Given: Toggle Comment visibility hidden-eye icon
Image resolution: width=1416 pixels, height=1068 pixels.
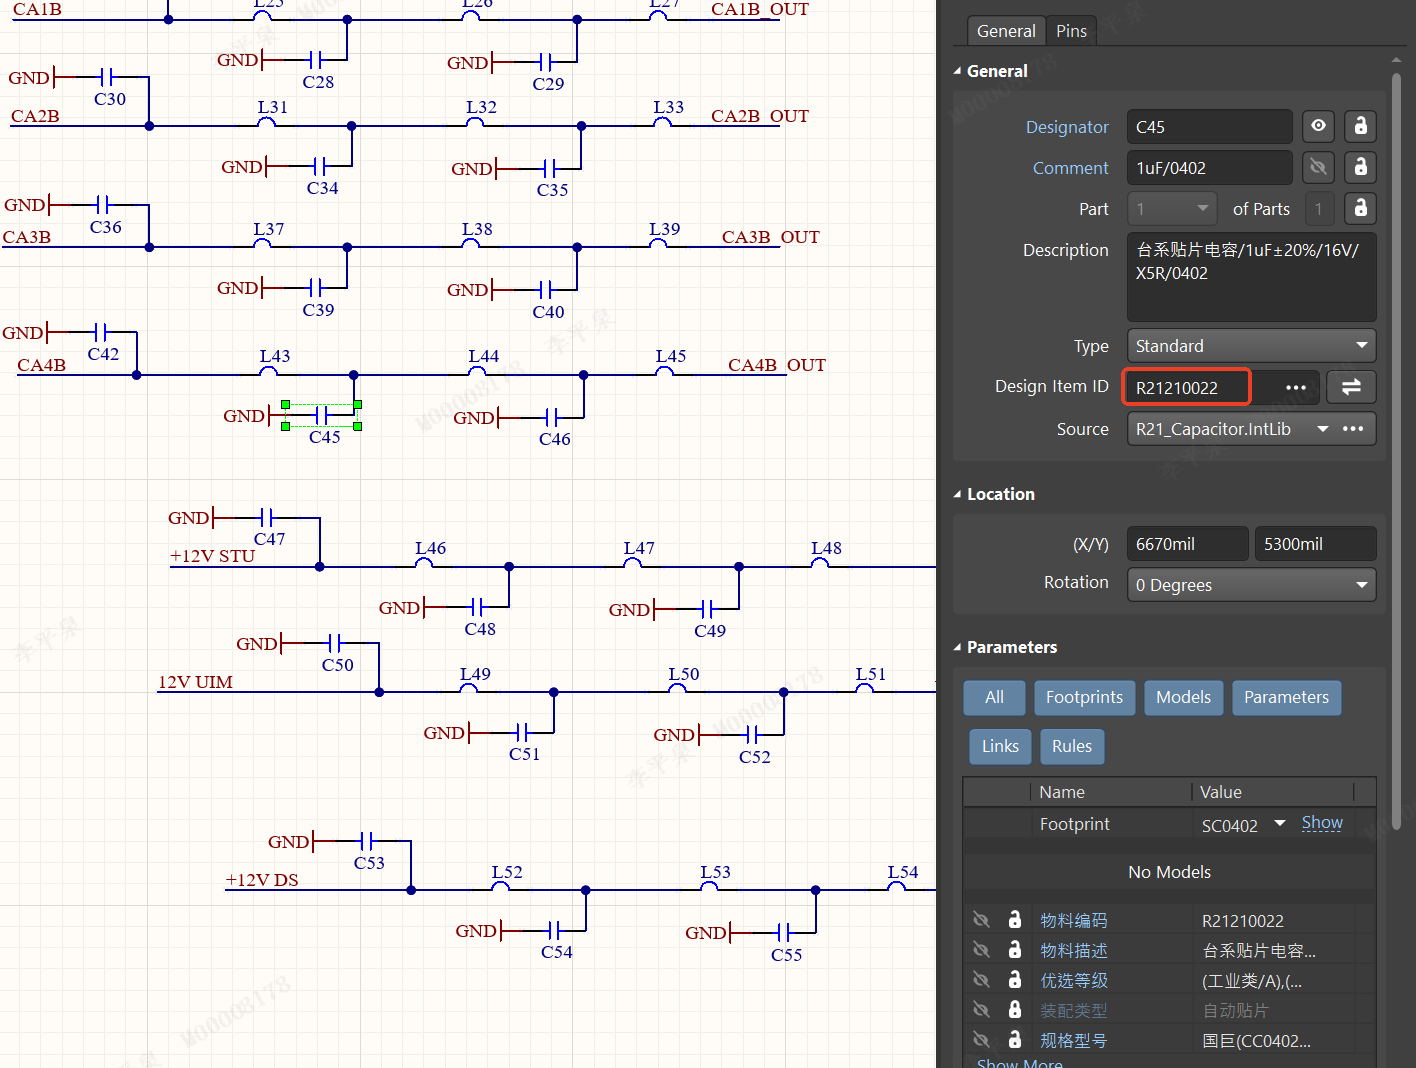Looking at the screenshot, I should tap(1318, 167).
